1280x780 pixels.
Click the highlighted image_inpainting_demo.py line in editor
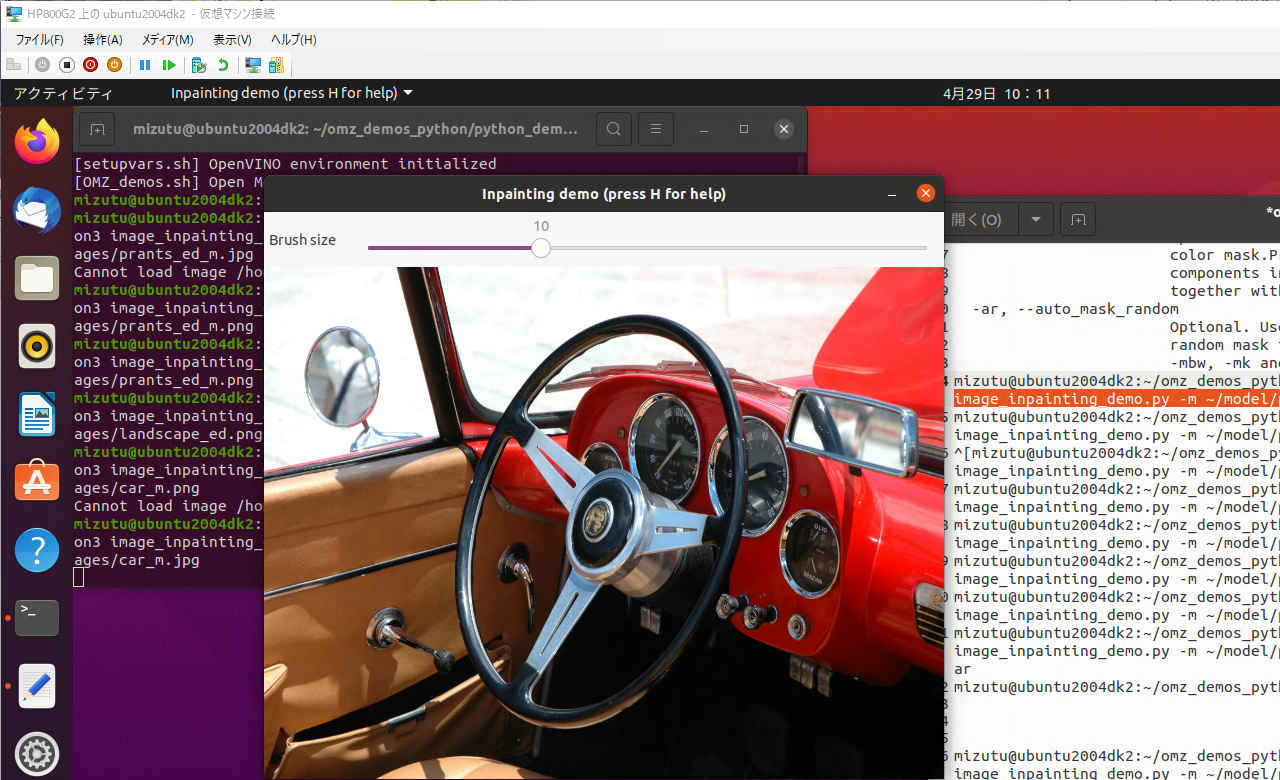1116,399
